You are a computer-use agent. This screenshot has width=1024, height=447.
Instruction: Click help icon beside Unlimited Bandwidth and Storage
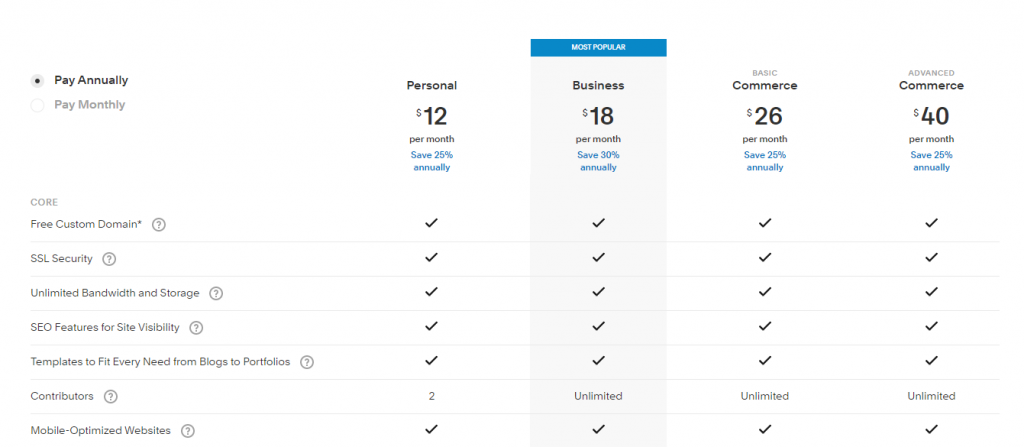[216, 293]
